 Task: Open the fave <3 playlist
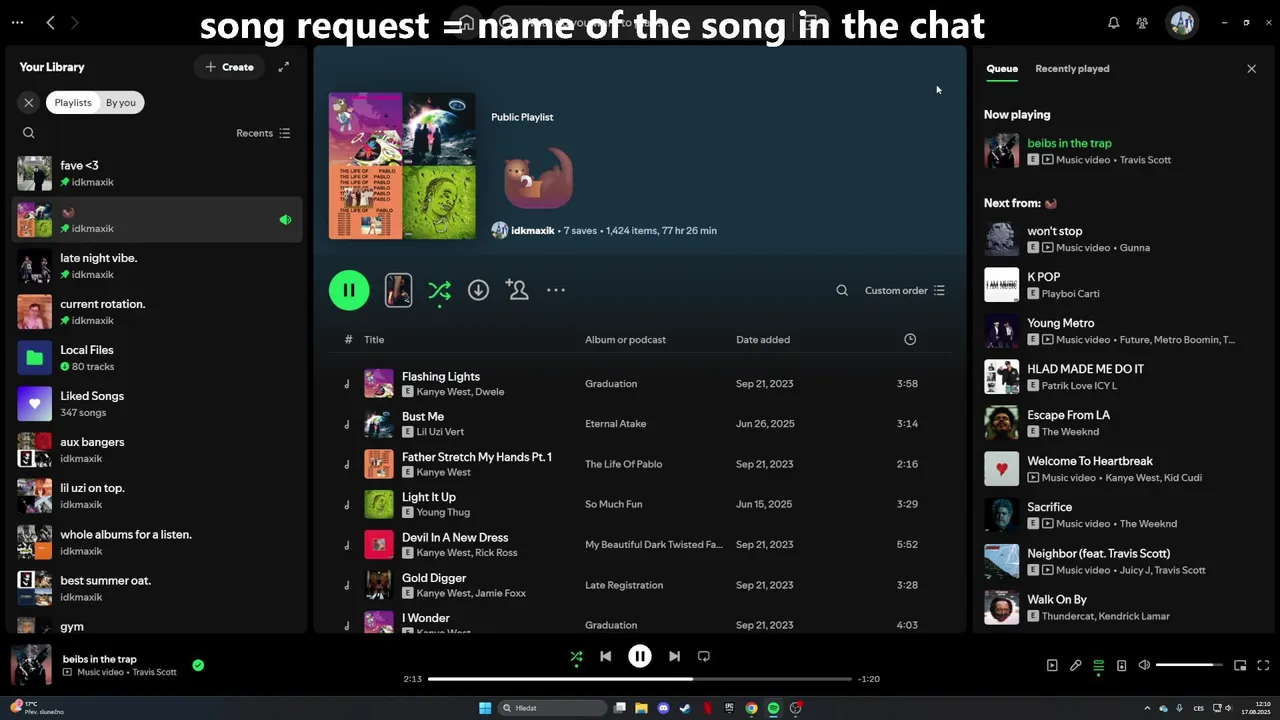(x=157, y=173)
